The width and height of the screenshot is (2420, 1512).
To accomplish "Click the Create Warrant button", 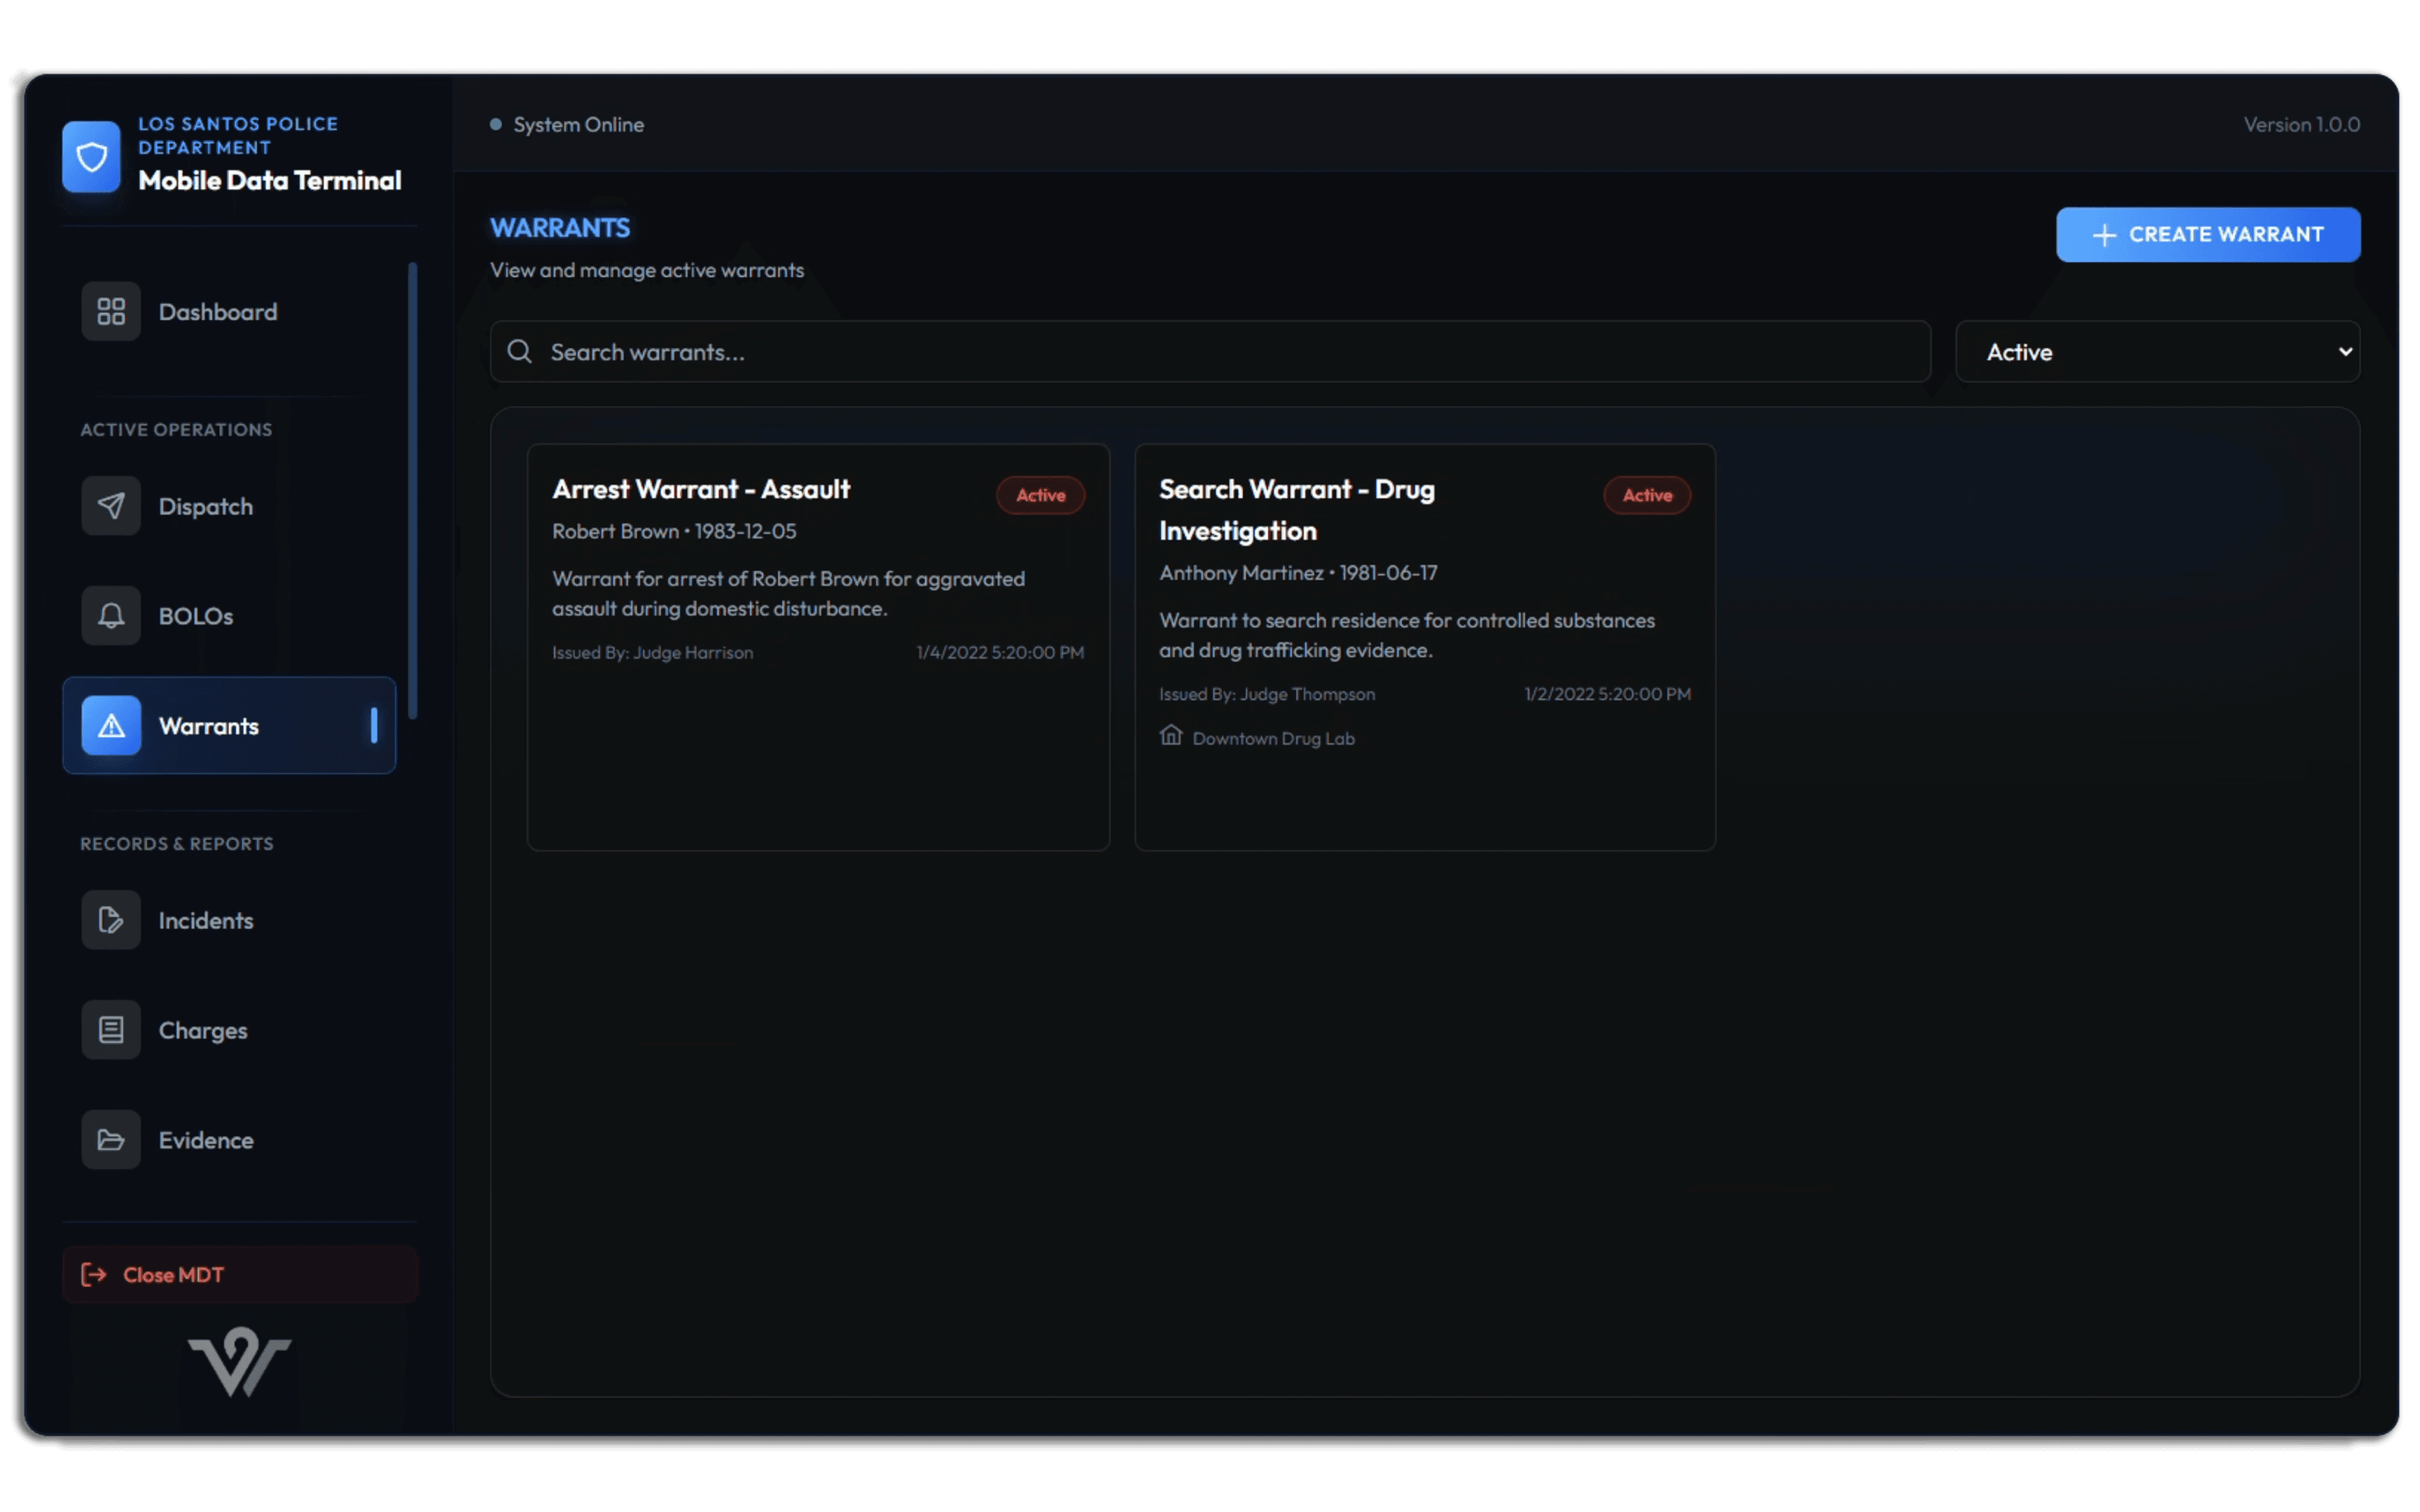I will 2208,234.
